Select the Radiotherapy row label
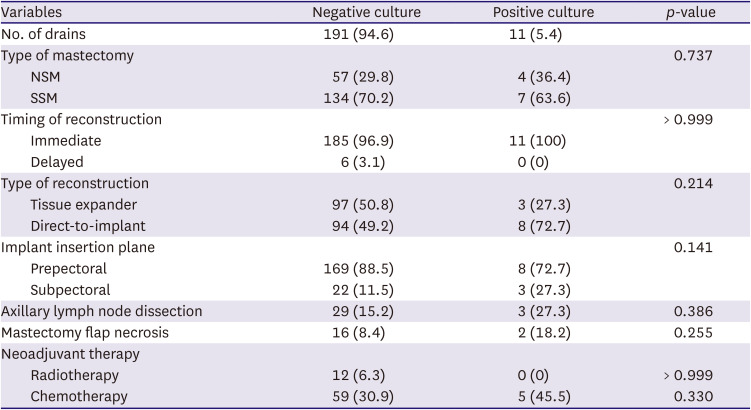Image resolution: width=751 pixels, height=410 pixels. [72, 375]
